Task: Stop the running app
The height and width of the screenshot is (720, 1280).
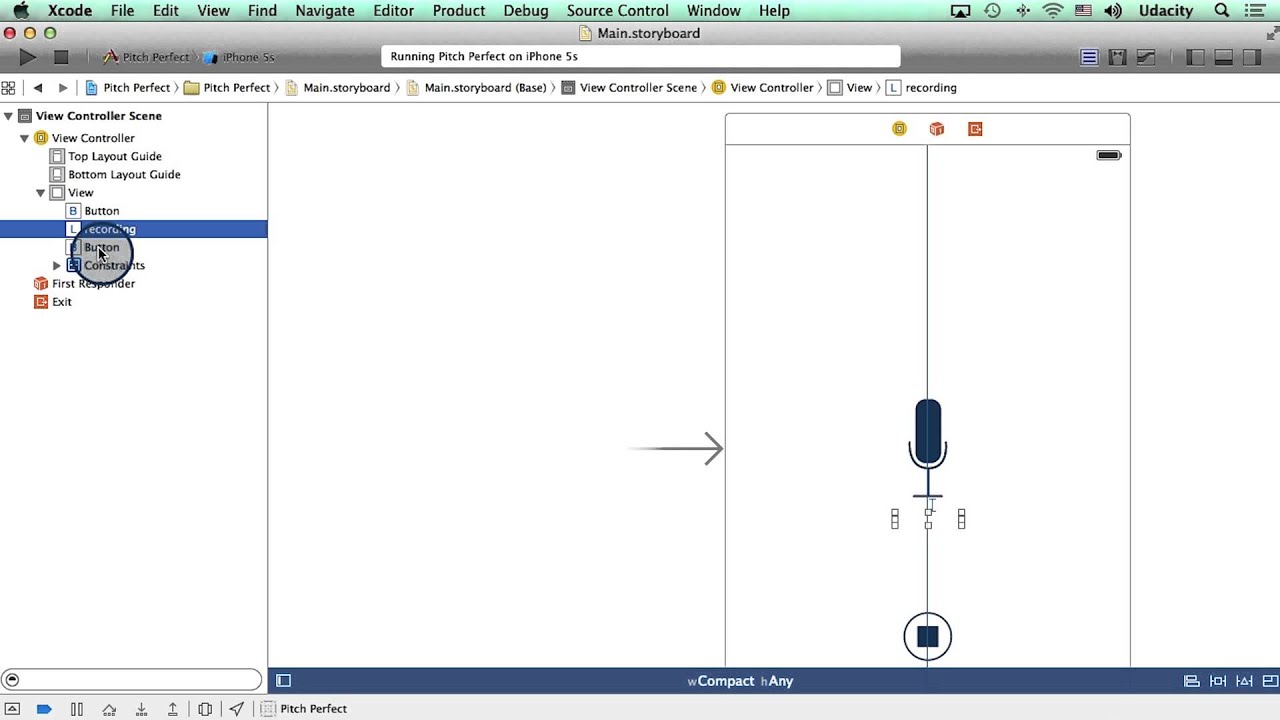Action: [x=61, y=57]
